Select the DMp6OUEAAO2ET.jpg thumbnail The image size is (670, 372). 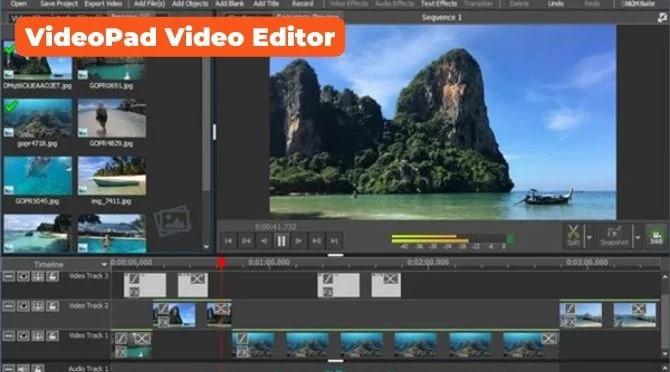click(x=38, y=62)
